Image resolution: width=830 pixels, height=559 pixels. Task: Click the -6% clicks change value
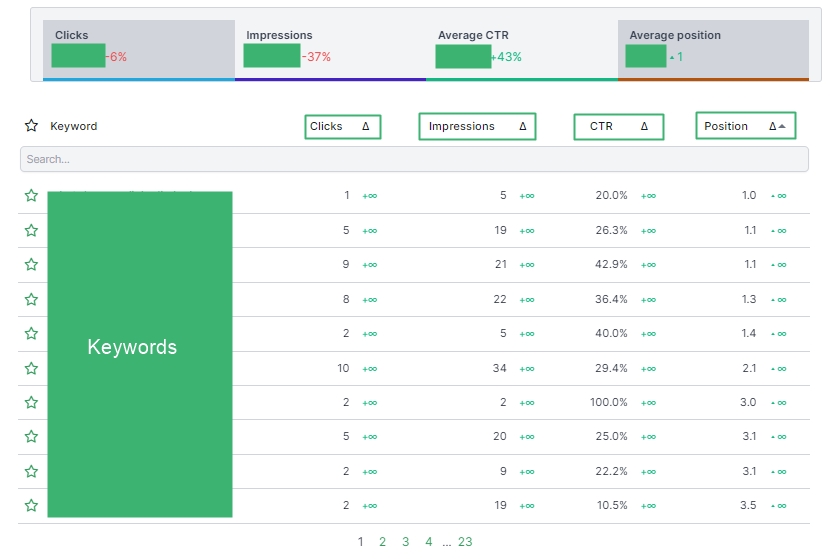116,57
